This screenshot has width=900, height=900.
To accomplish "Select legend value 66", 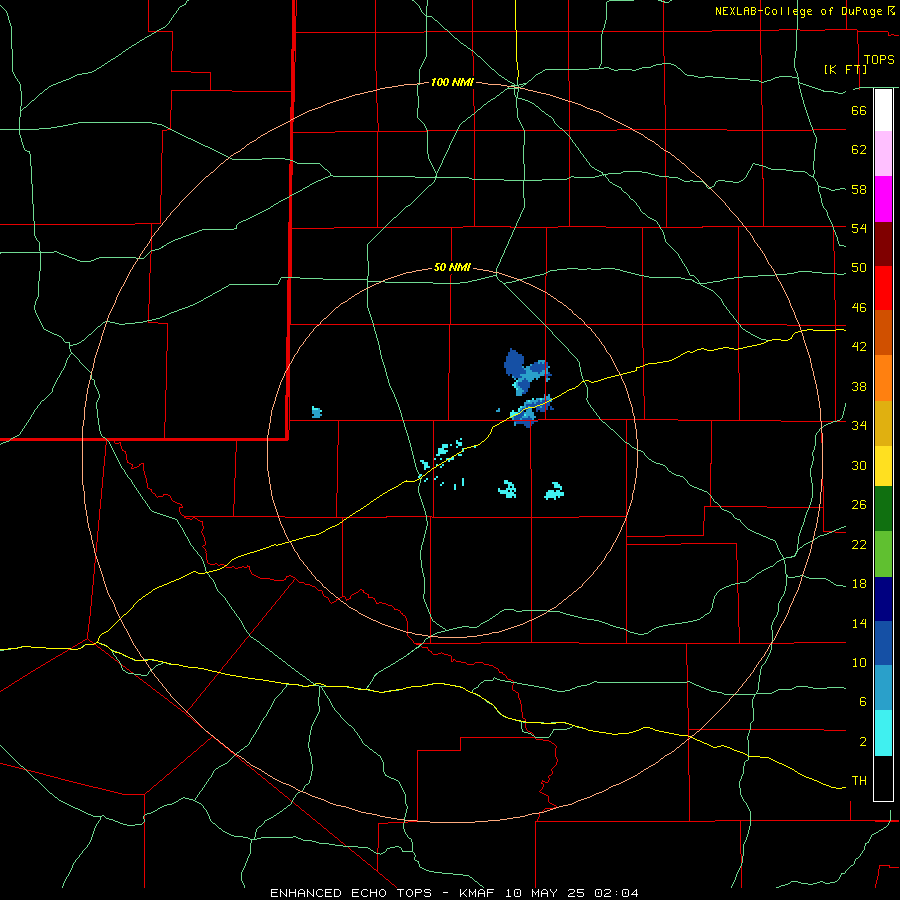I will [859, 111].
